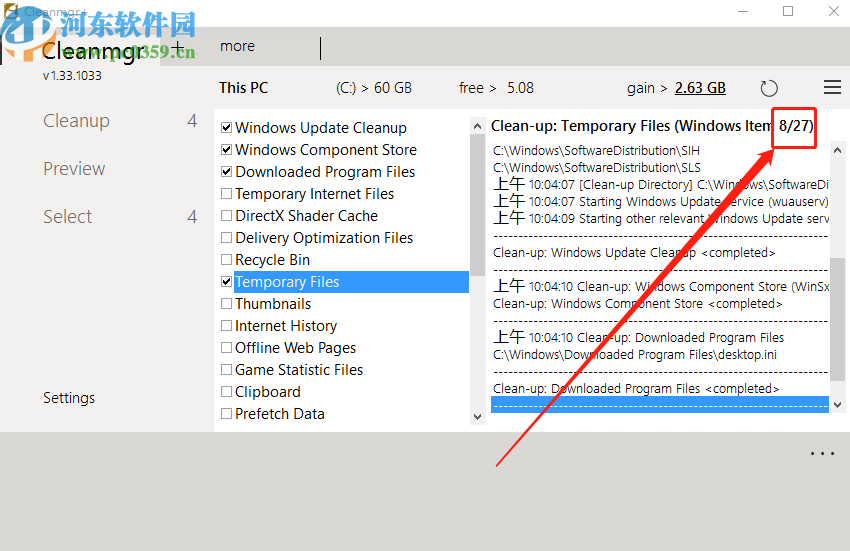
Task: Select Internet History in the list
Action: pos(286,326)
